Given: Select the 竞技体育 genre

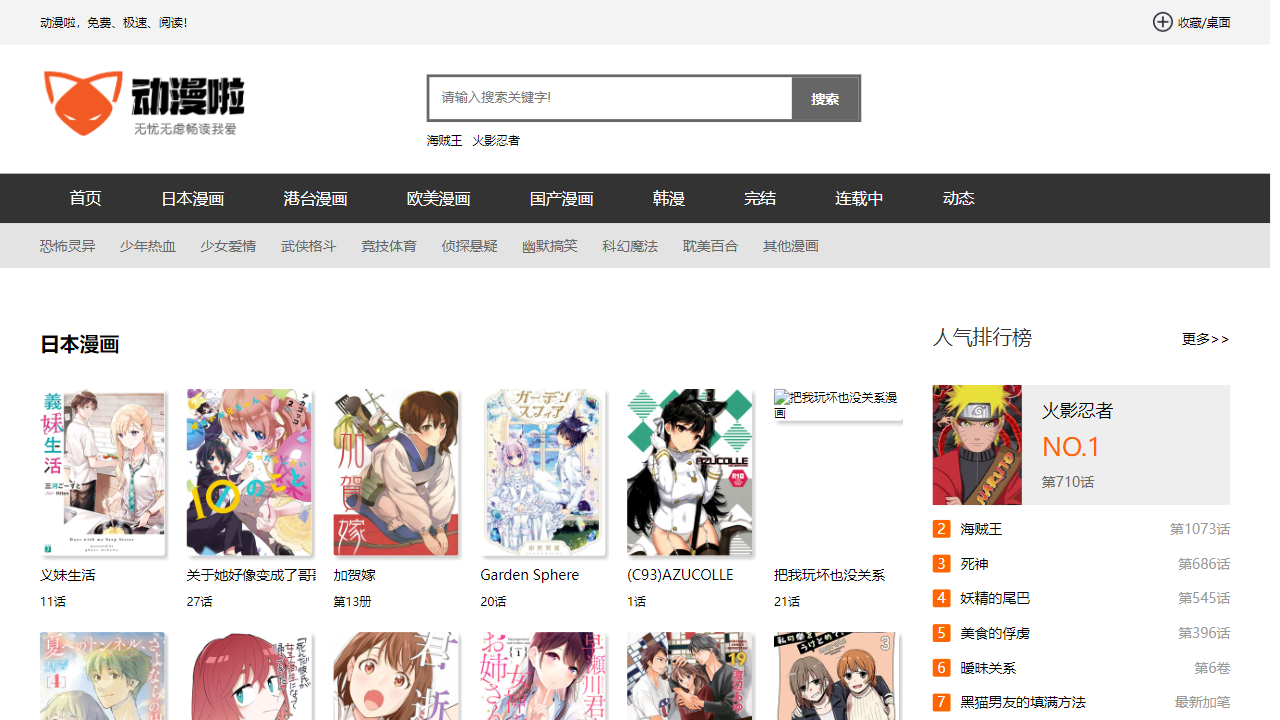Looking at the screenshot, I should (x=389, y=246).
